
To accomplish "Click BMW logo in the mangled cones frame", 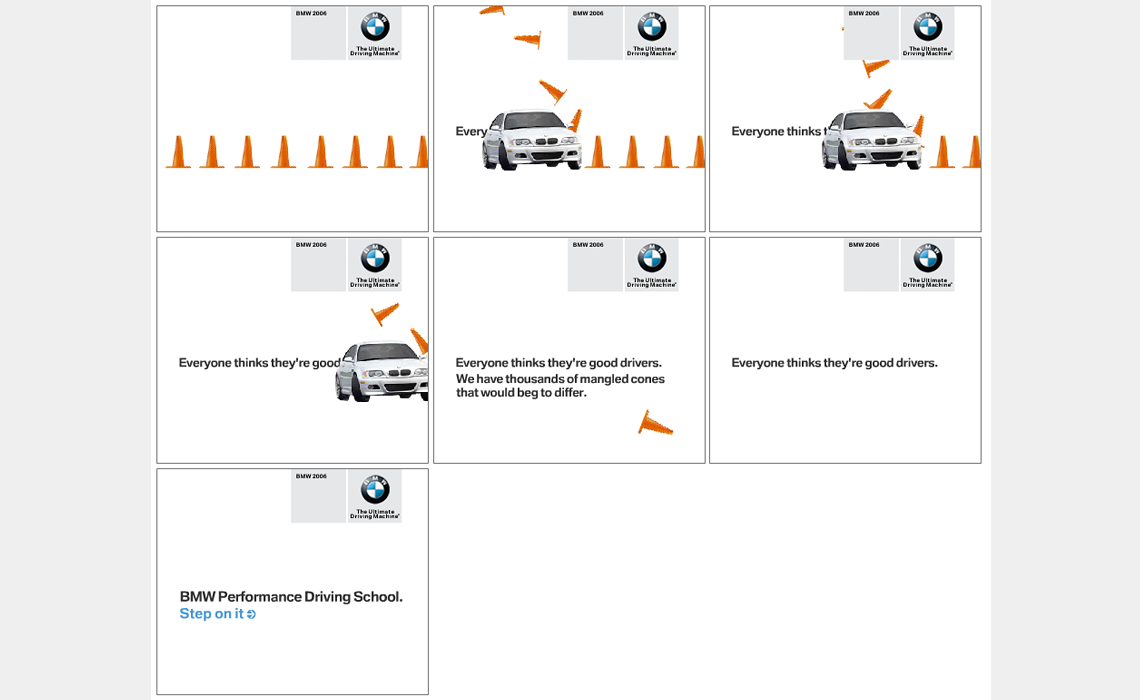I will pos(652,258).
